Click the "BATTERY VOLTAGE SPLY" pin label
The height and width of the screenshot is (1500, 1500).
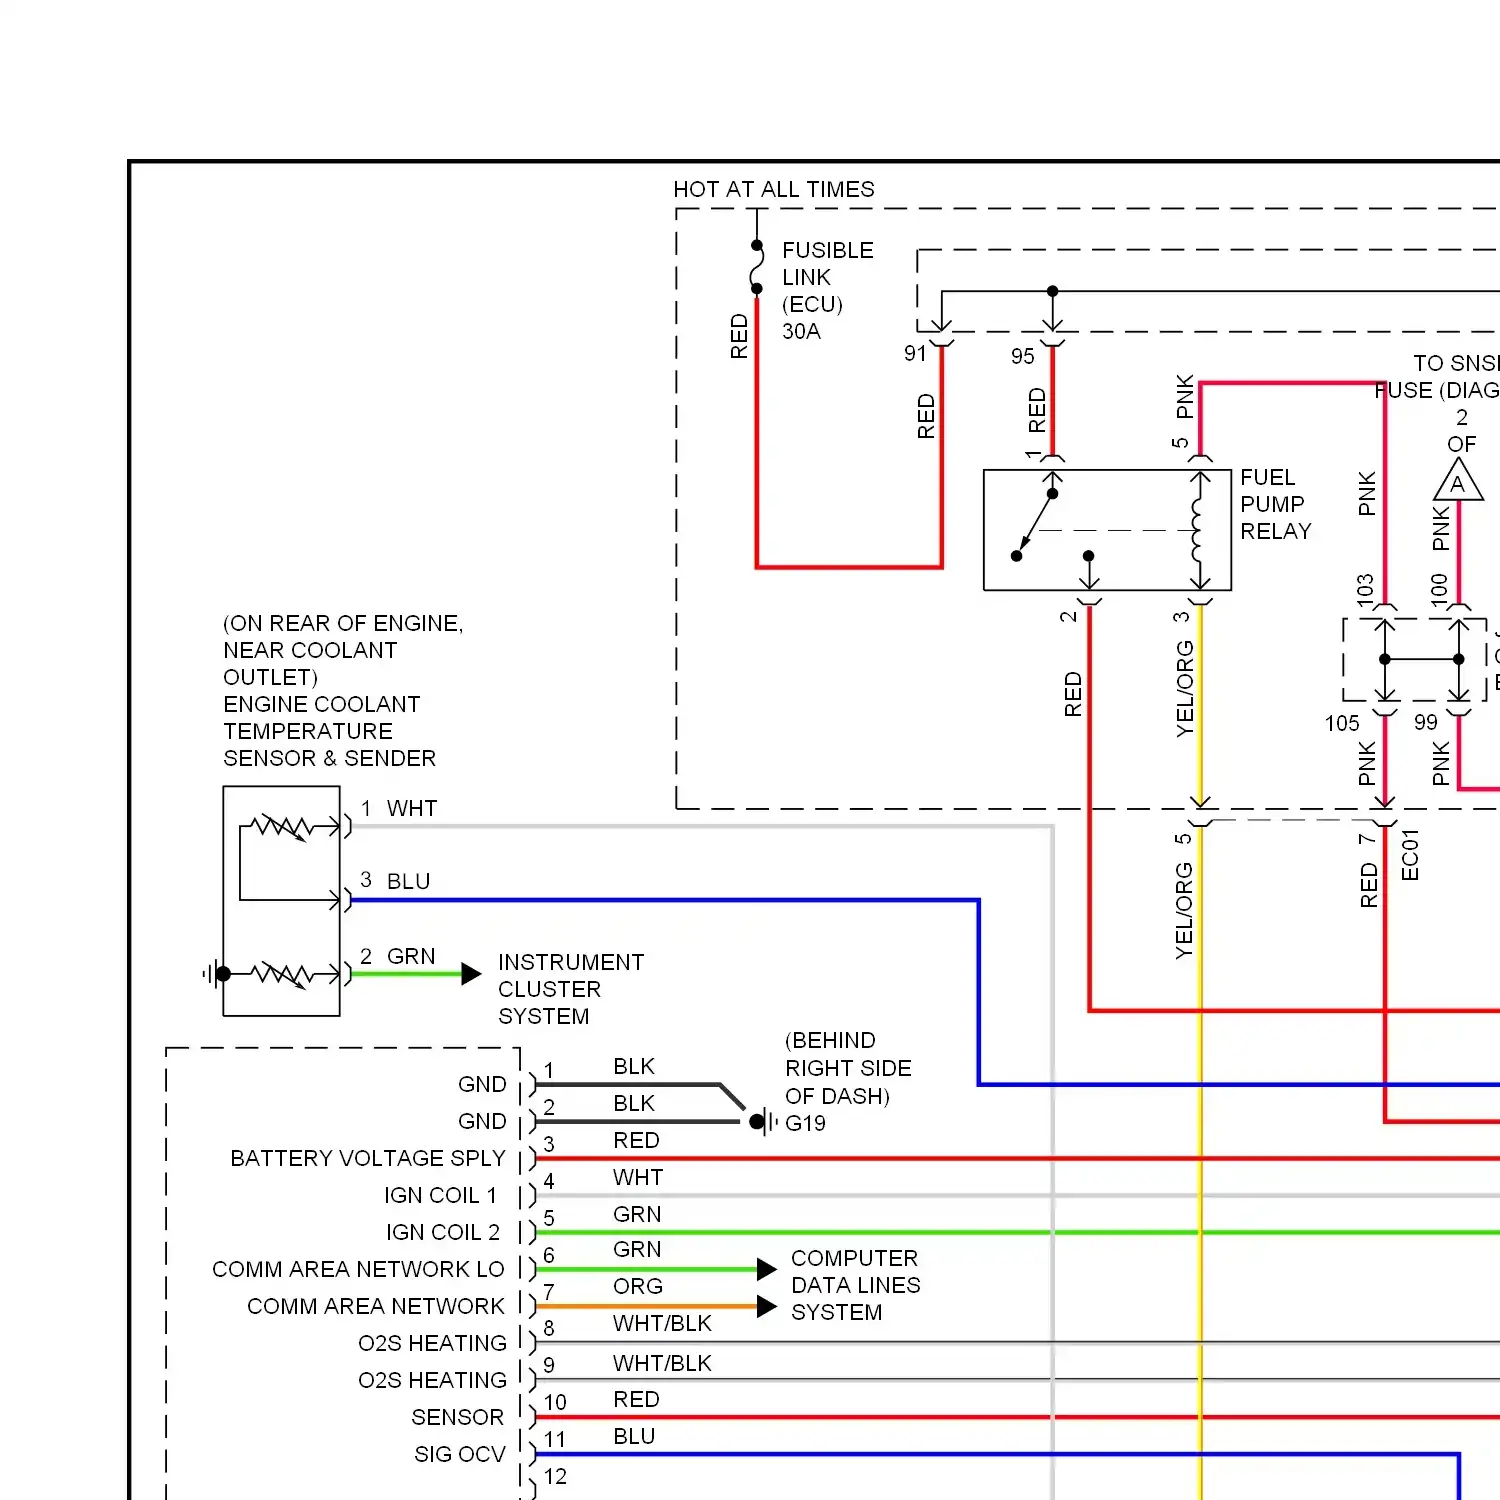pyautogui.click(x=368, y=1158)
